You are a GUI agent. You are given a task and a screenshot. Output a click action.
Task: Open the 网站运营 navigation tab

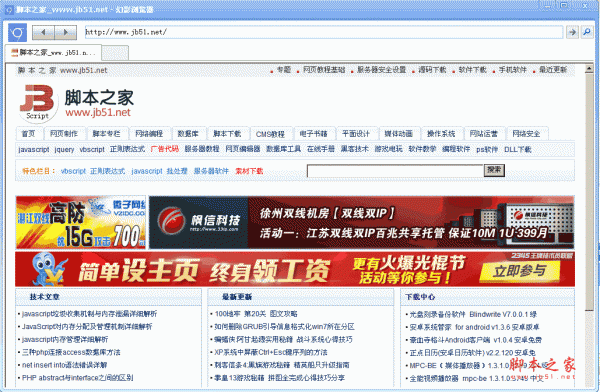(484, 134)
